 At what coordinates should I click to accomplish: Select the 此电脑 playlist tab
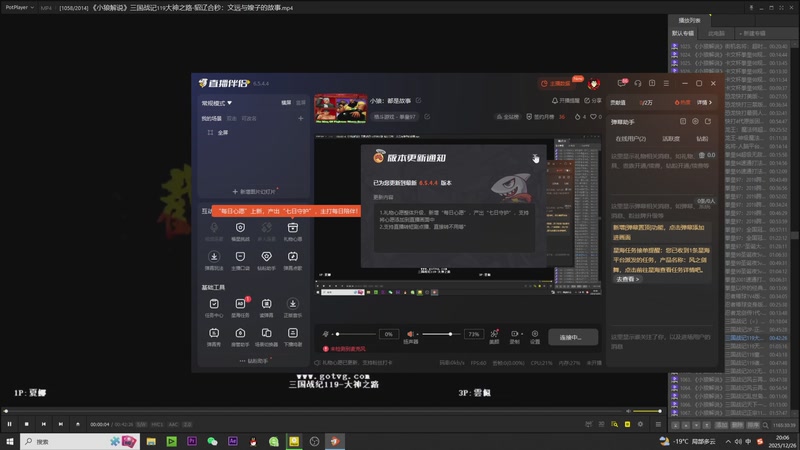[716, 33]
